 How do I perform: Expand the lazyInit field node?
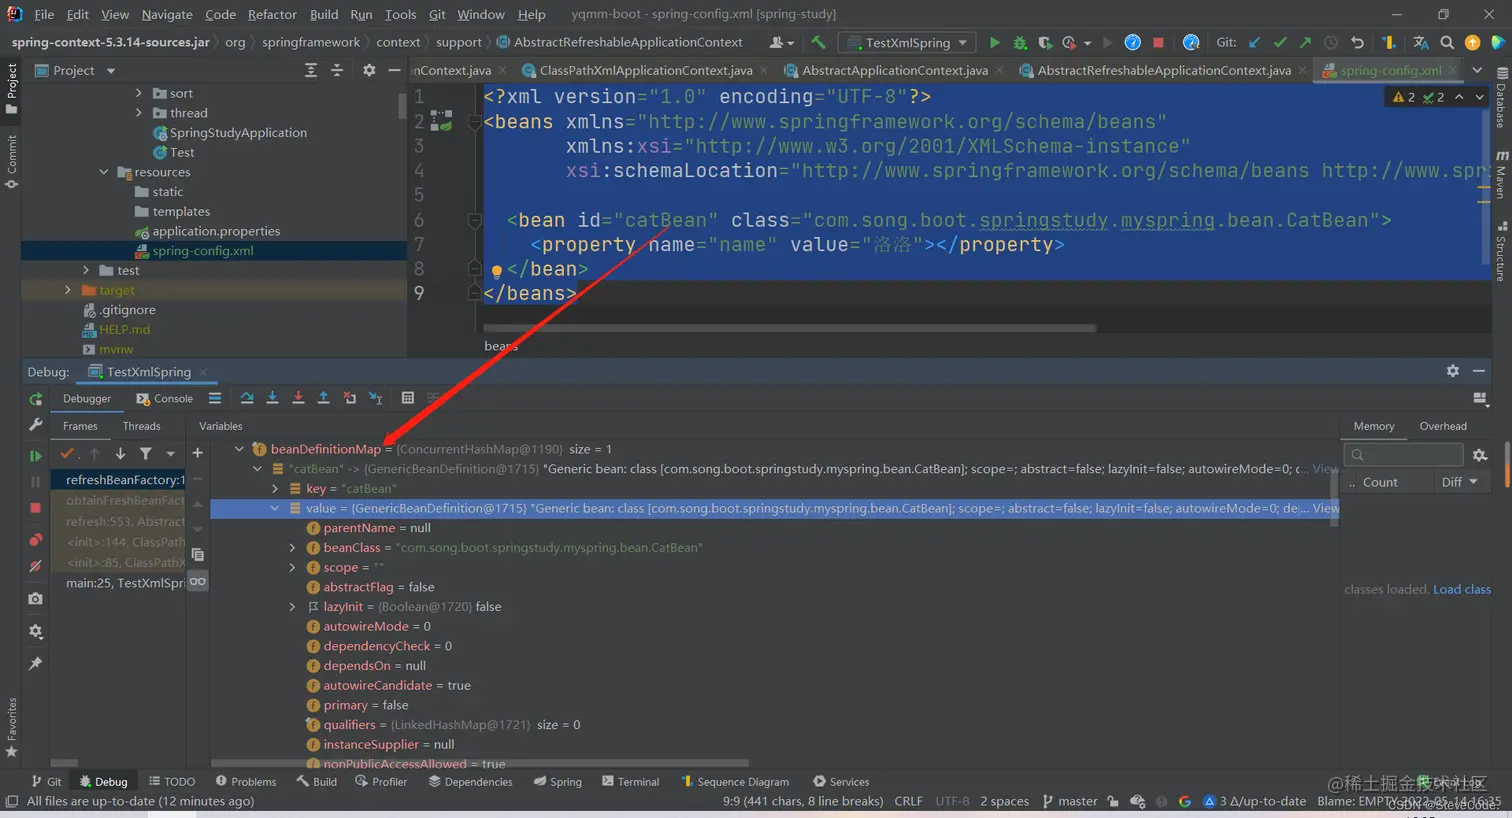pyautogui.click(x=292, y=607)
